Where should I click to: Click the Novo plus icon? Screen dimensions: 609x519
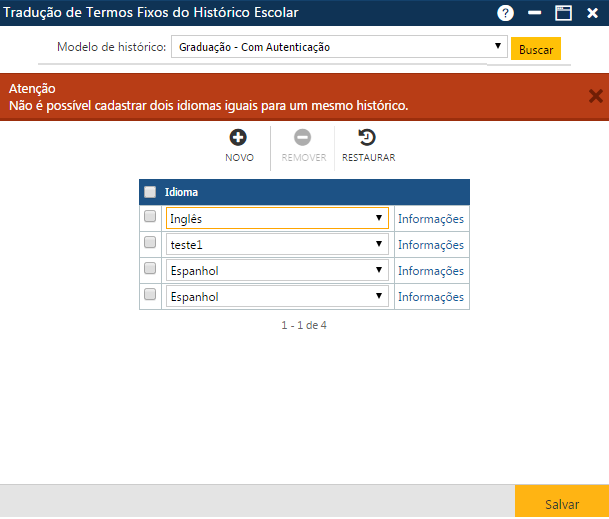239,138
